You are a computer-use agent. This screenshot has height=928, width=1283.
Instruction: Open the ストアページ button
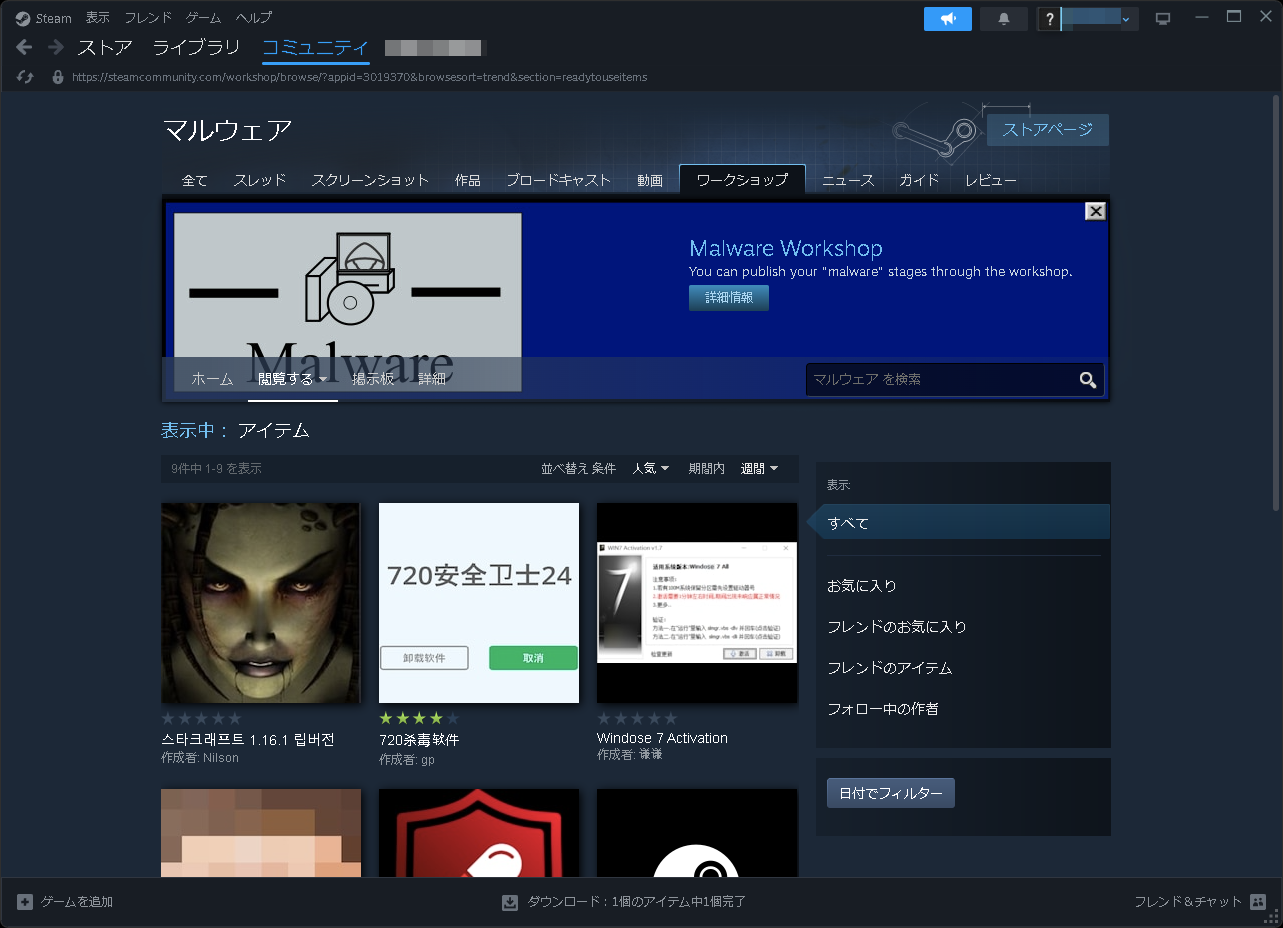coord(1047,129)
